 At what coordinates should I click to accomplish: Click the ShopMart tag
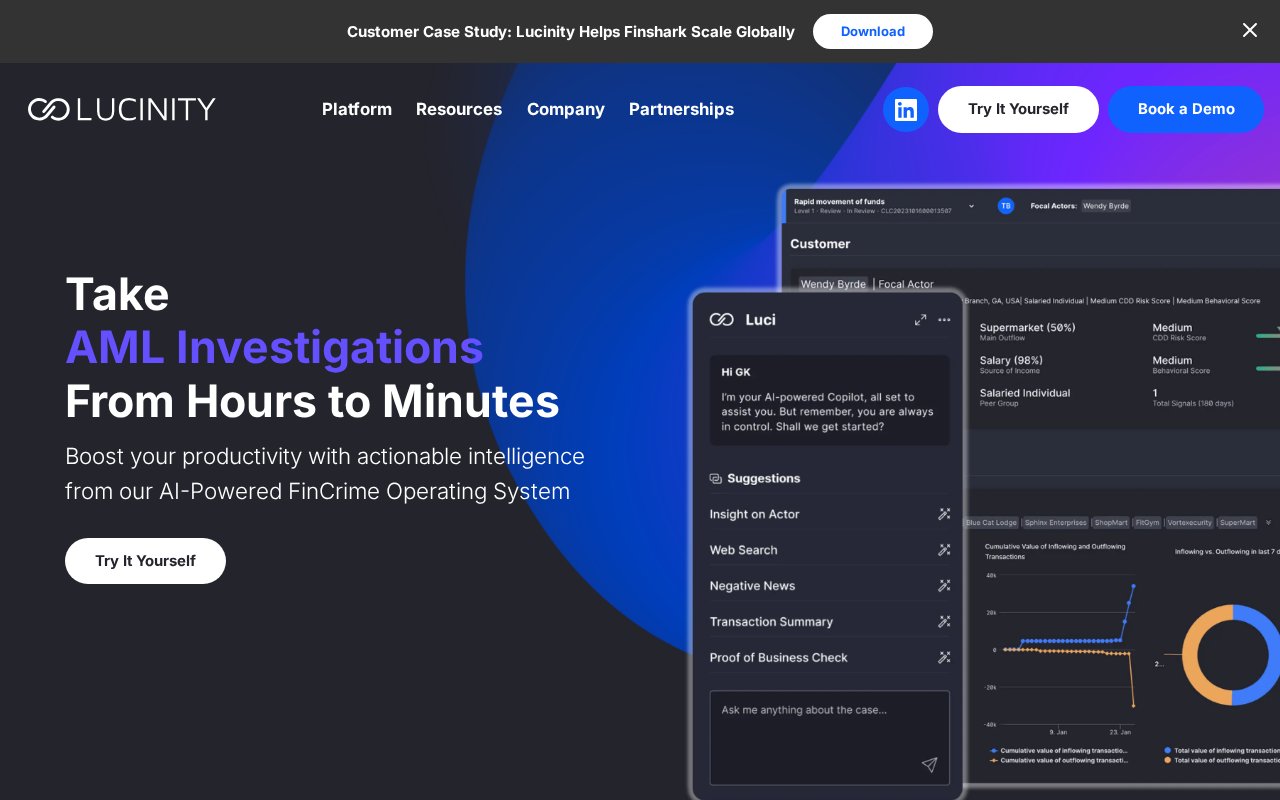click(1111, 523)
